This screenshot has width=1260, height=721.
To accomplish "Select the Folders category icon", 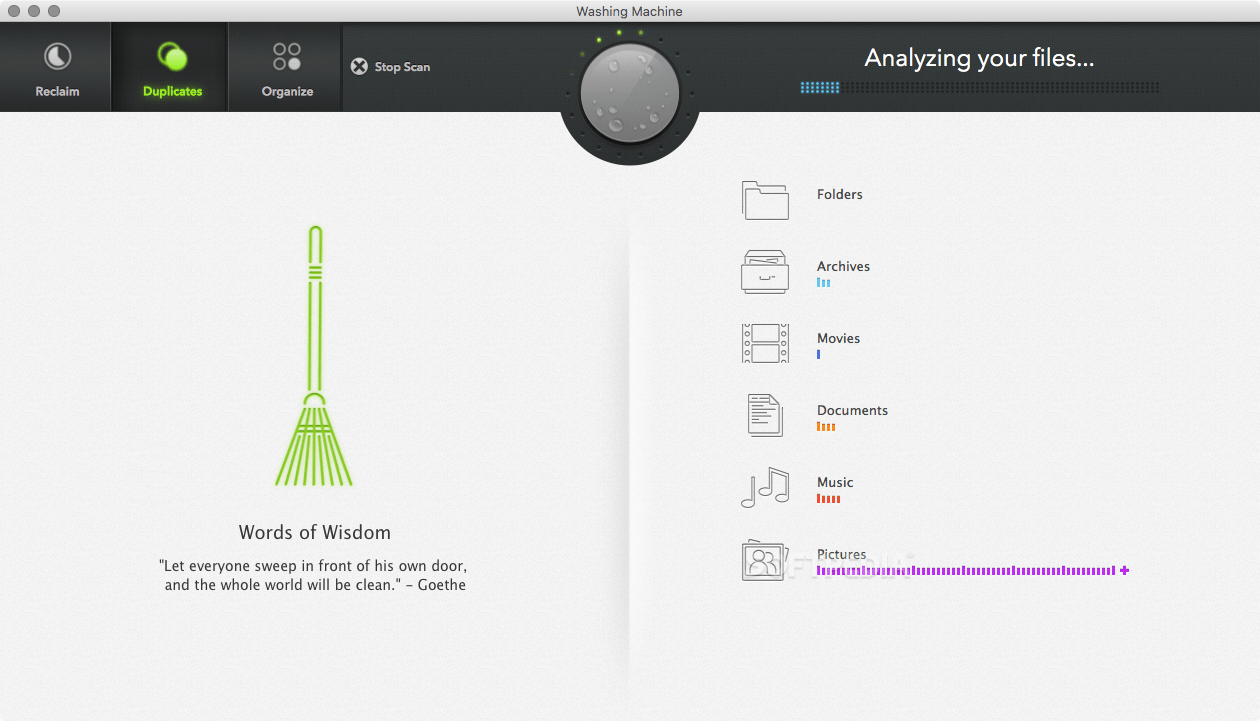I will coord(764,199).
